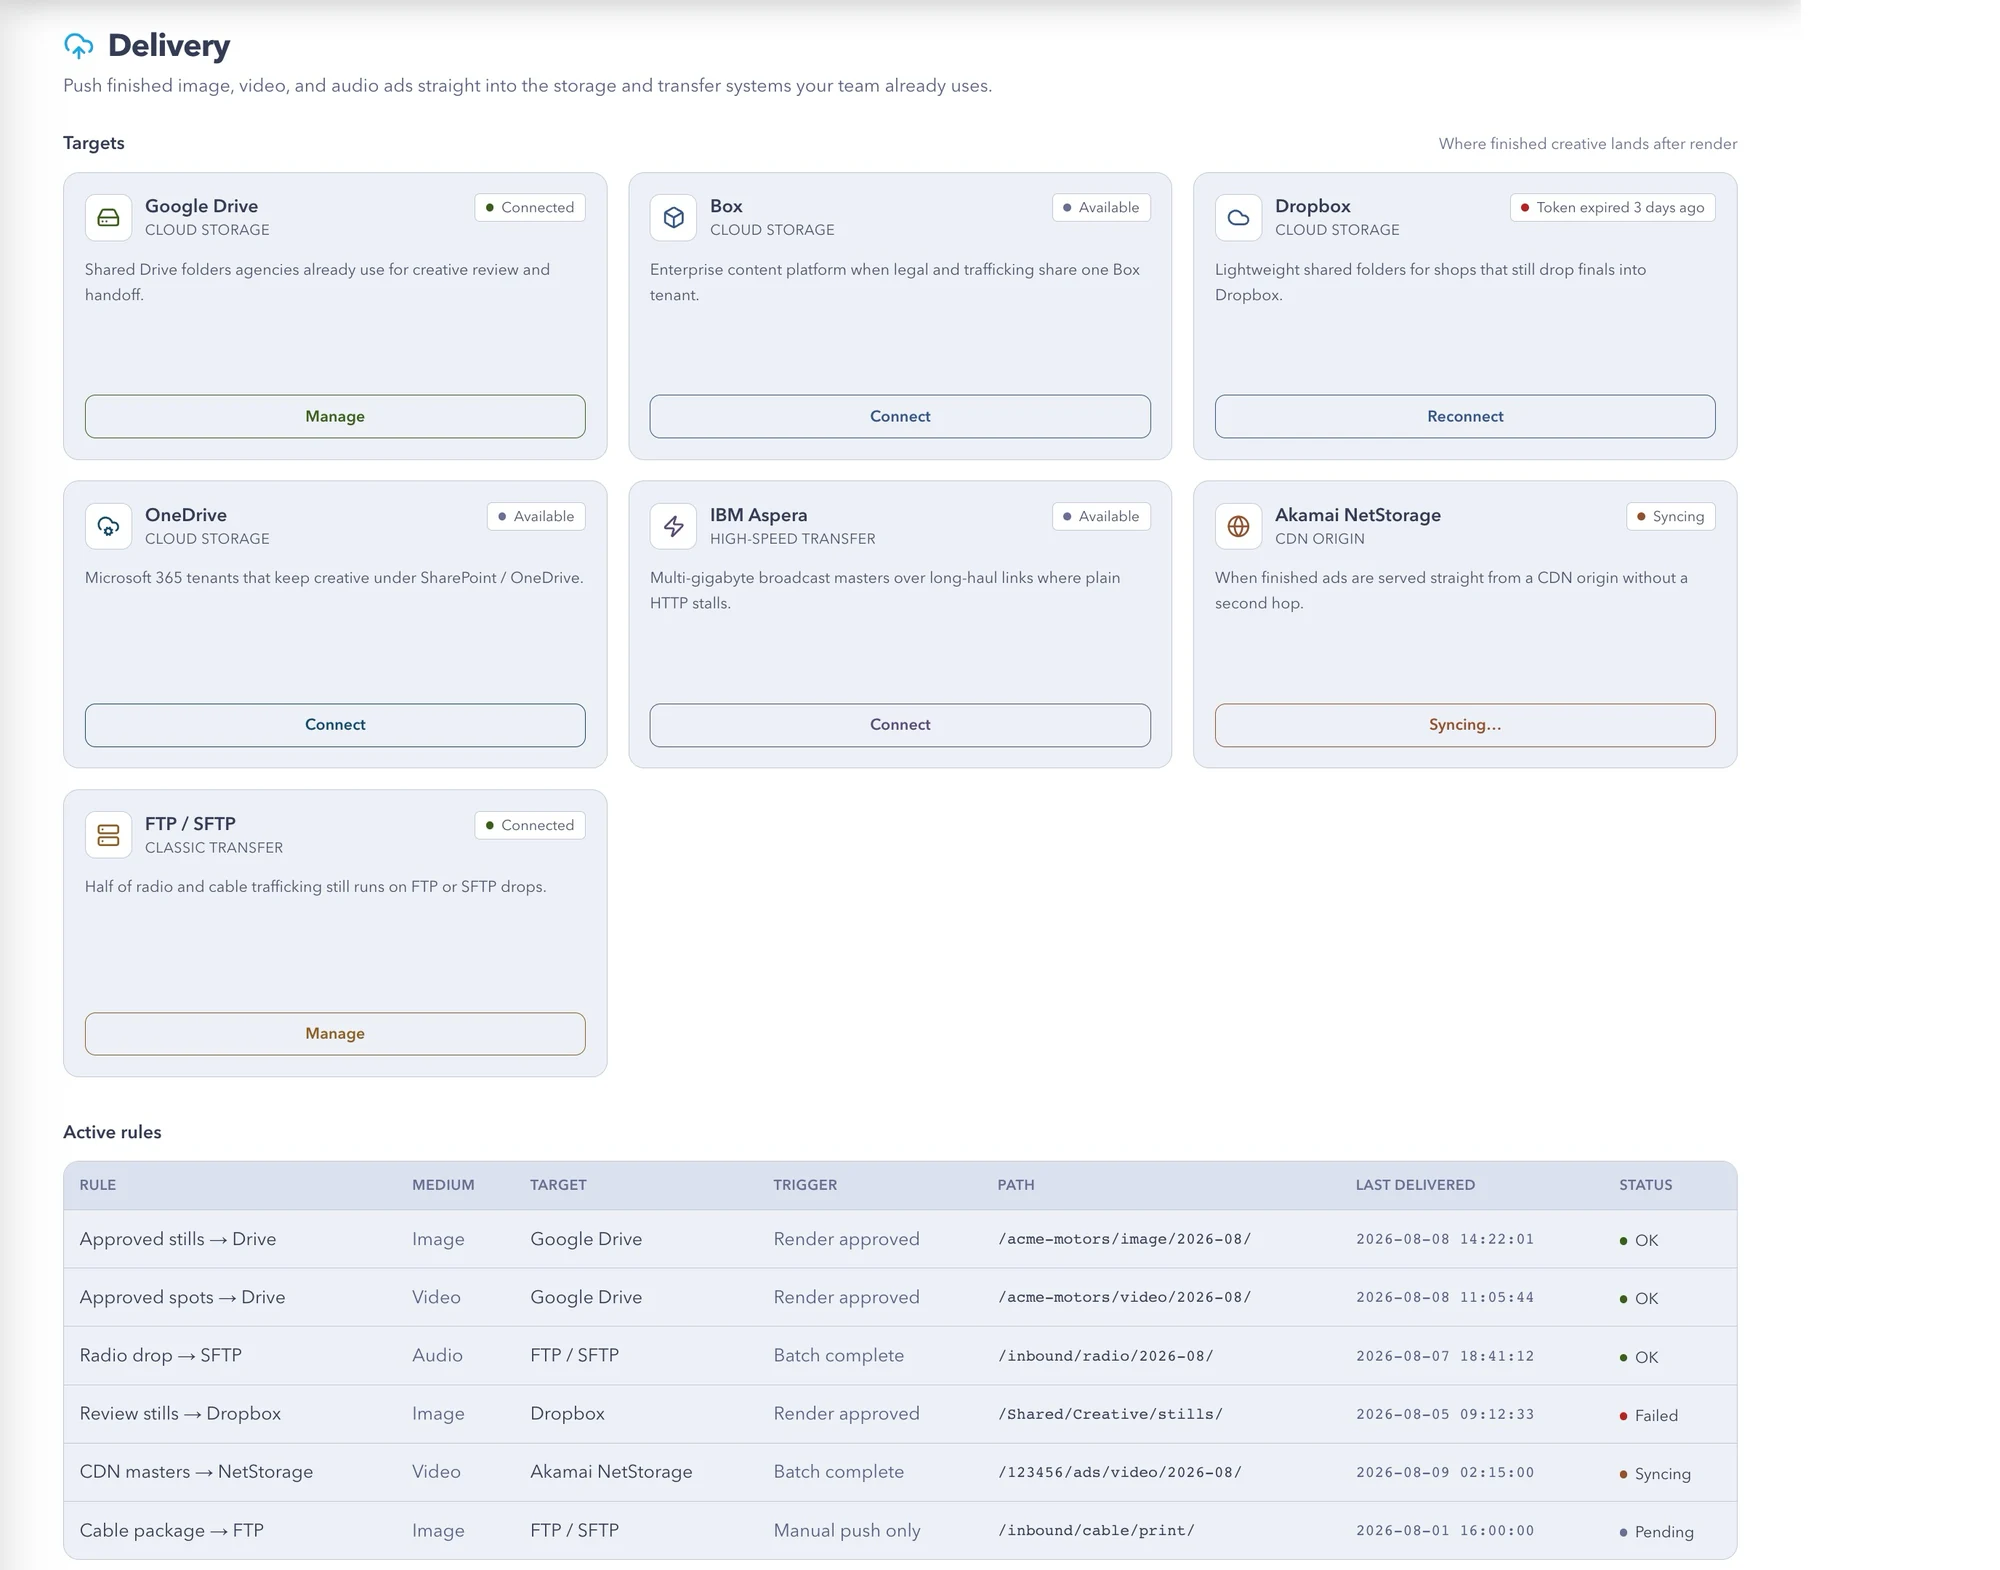This screenshot has height=1570, width=2000.
Task: Click the Manual push only trigger cell
Action: click(847, 1530)
